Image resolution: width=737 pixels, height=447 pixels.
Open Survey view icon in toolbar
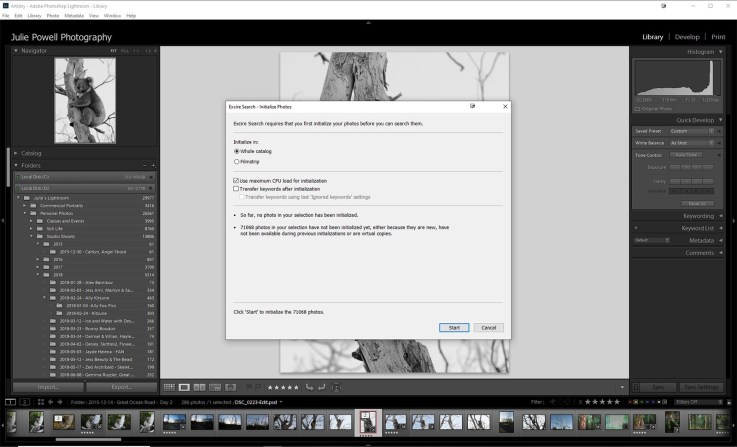point(215,387)
